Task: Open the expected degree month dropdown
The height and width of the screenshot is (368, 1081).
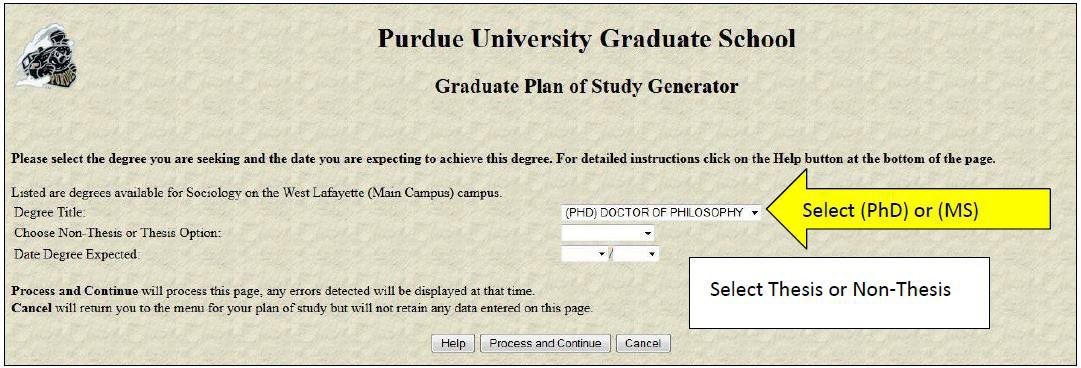Action: [x=585, y=254]
